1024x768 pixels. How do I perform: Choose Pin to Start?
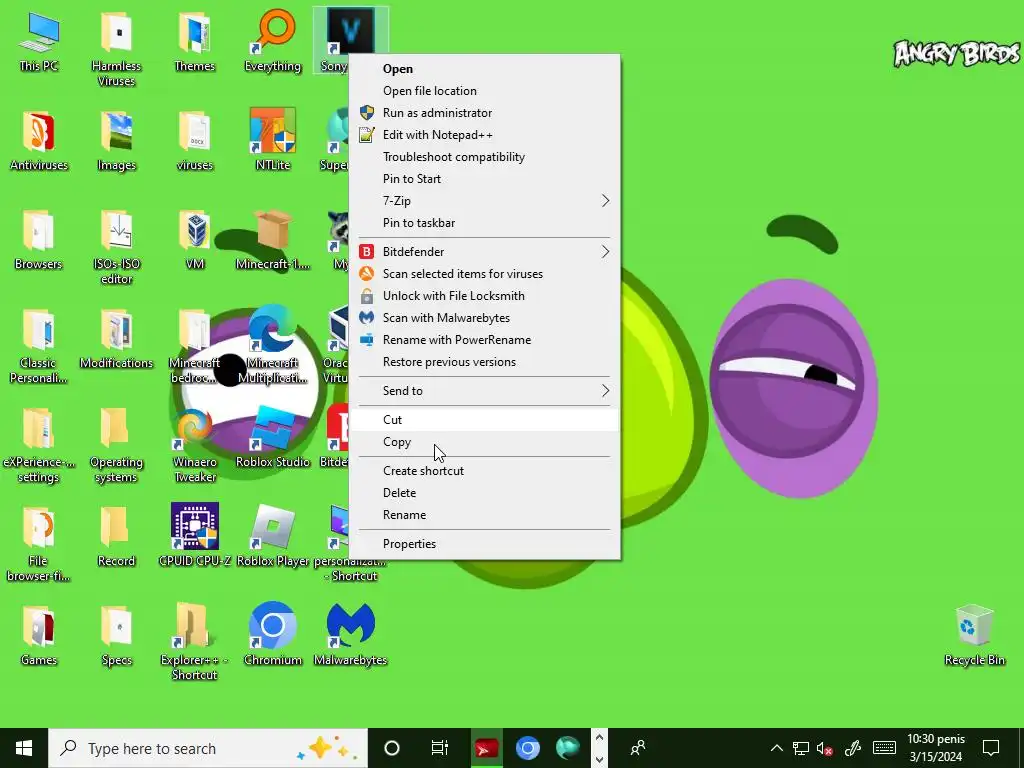coord(485,179)
